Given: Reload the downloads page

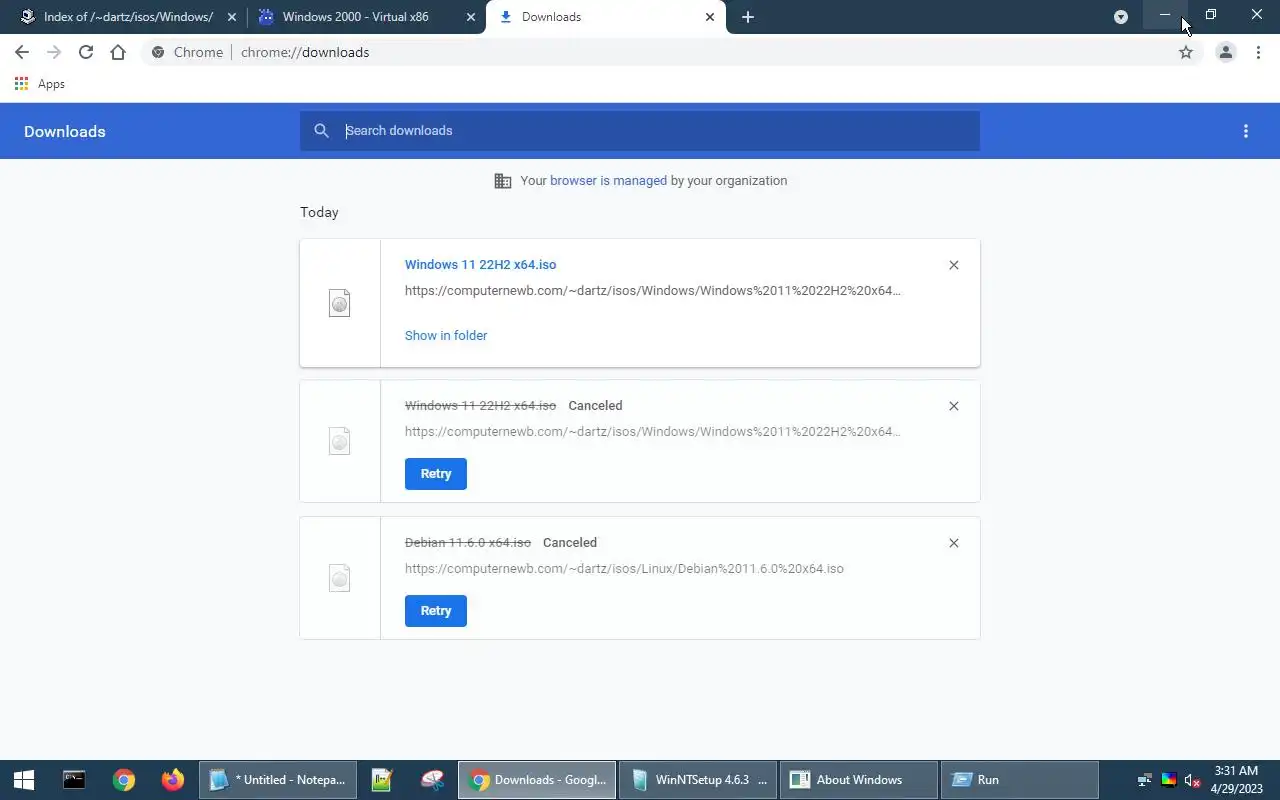Looking at the screenshot, I should pos(86,52).
